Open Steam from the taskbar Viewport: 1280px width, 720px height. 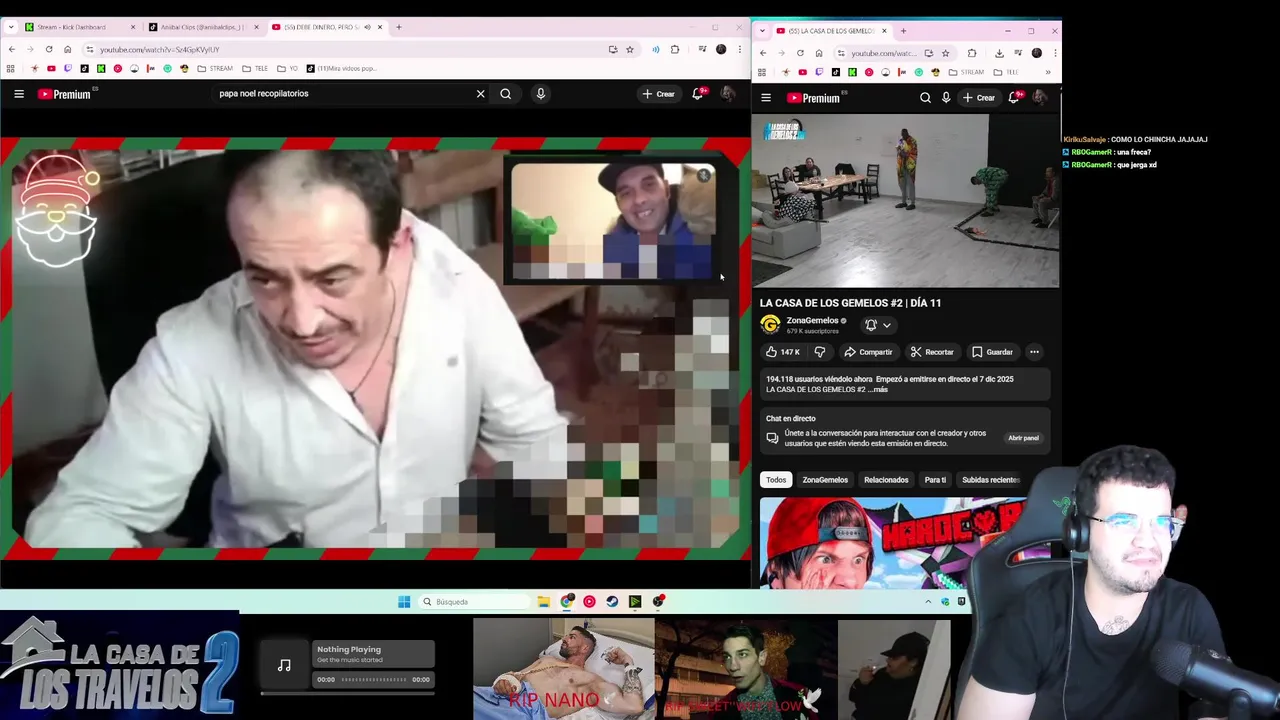click(x=612, y=602)
